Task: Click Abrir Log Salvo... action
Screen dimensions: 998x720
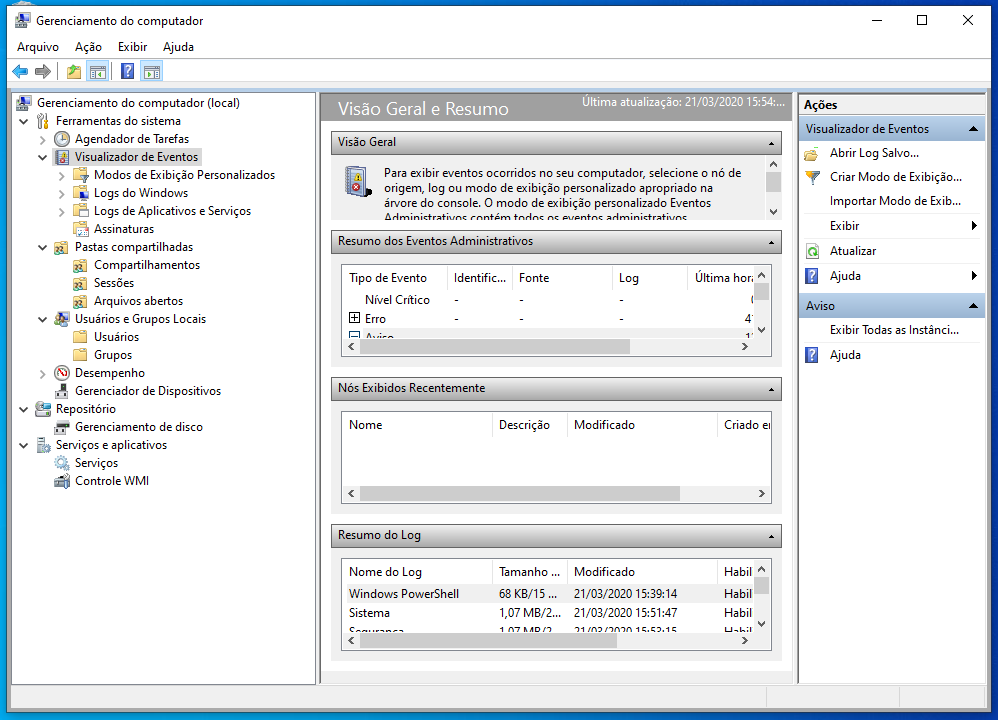Action: [874, 153]
